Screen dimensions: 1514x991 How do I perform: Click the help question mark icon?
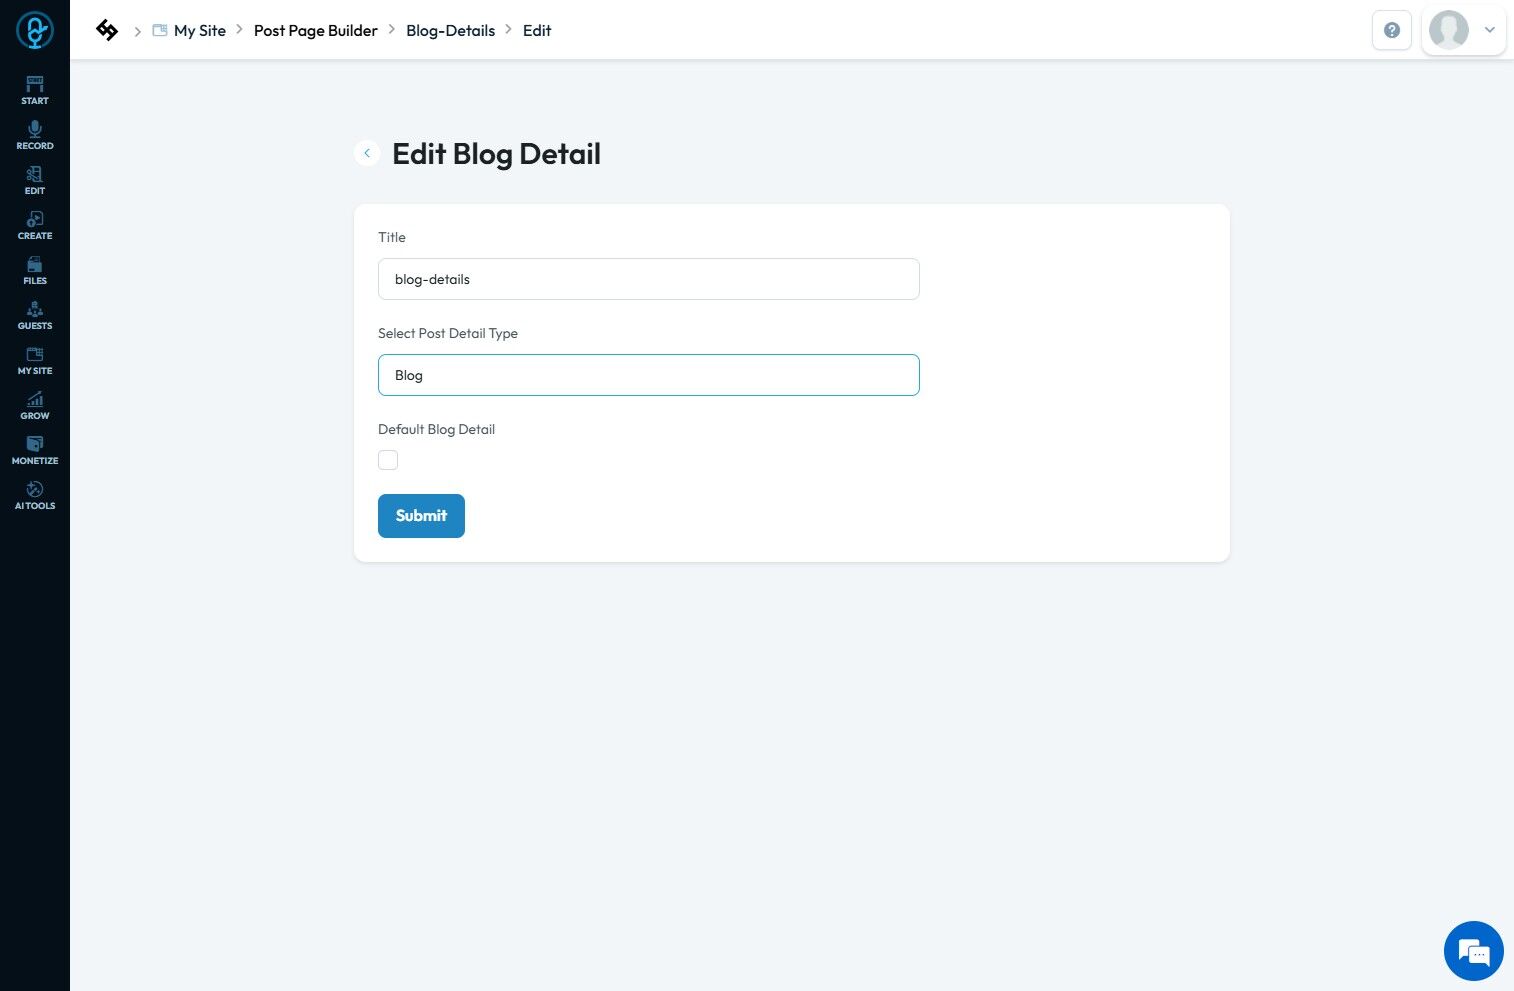pyautogui.click(x=1391, y=30)
